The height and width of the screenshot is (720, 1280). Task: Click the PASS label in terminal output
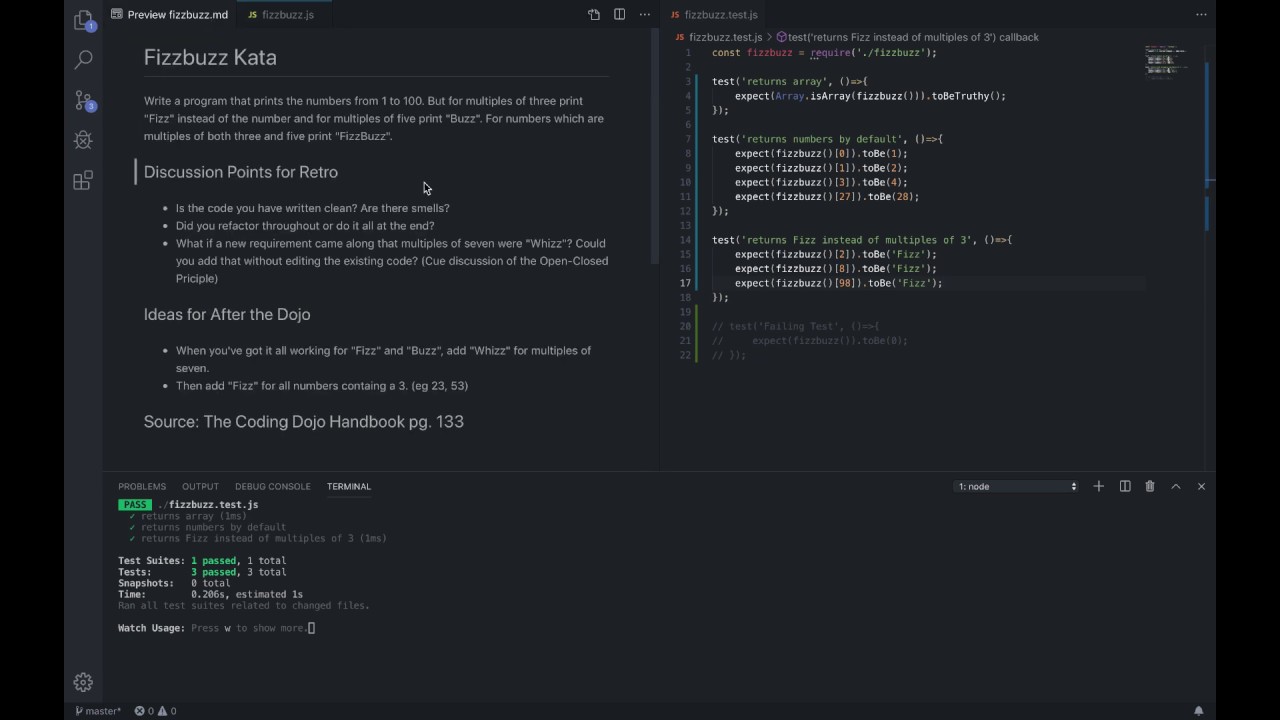tap(135, 505)
